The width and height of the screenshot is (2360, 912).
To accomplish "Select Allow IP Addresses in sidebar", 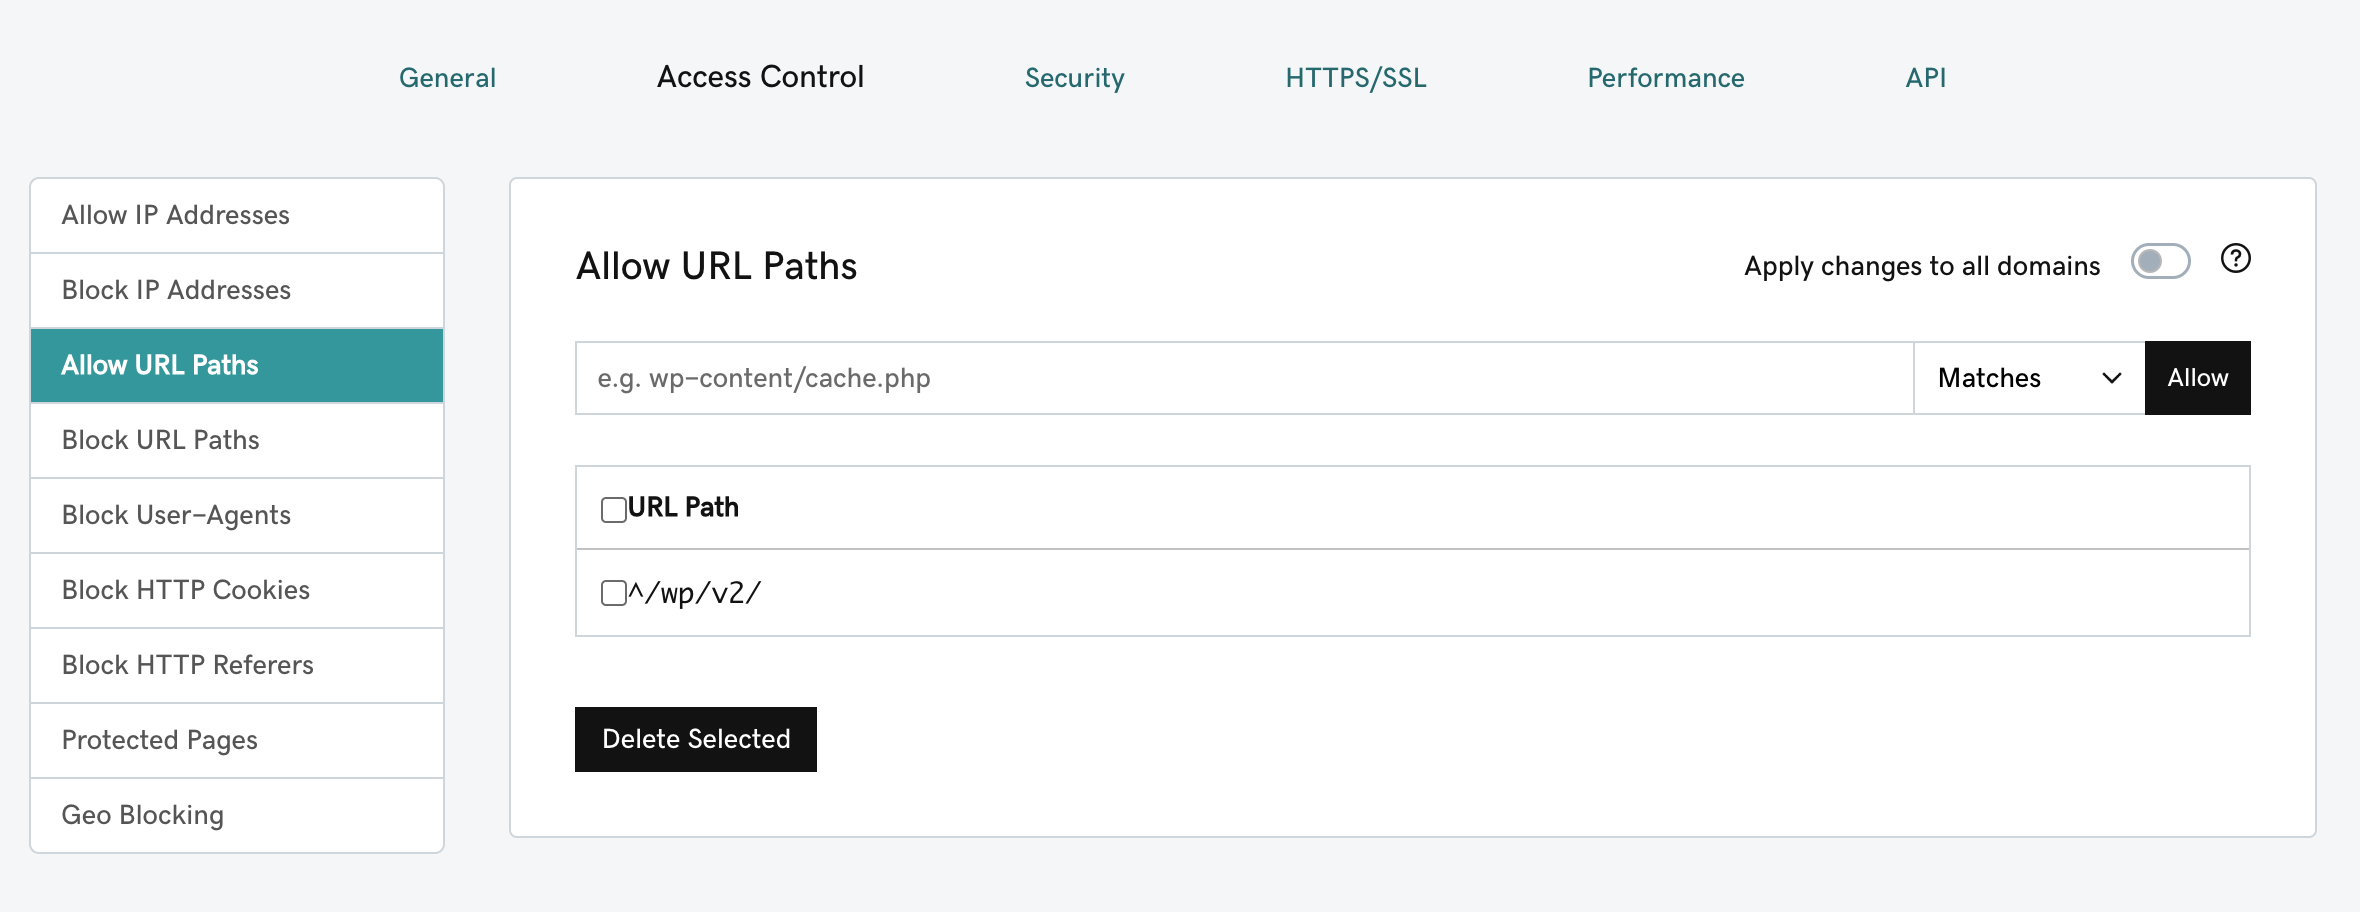I will 237,215.
